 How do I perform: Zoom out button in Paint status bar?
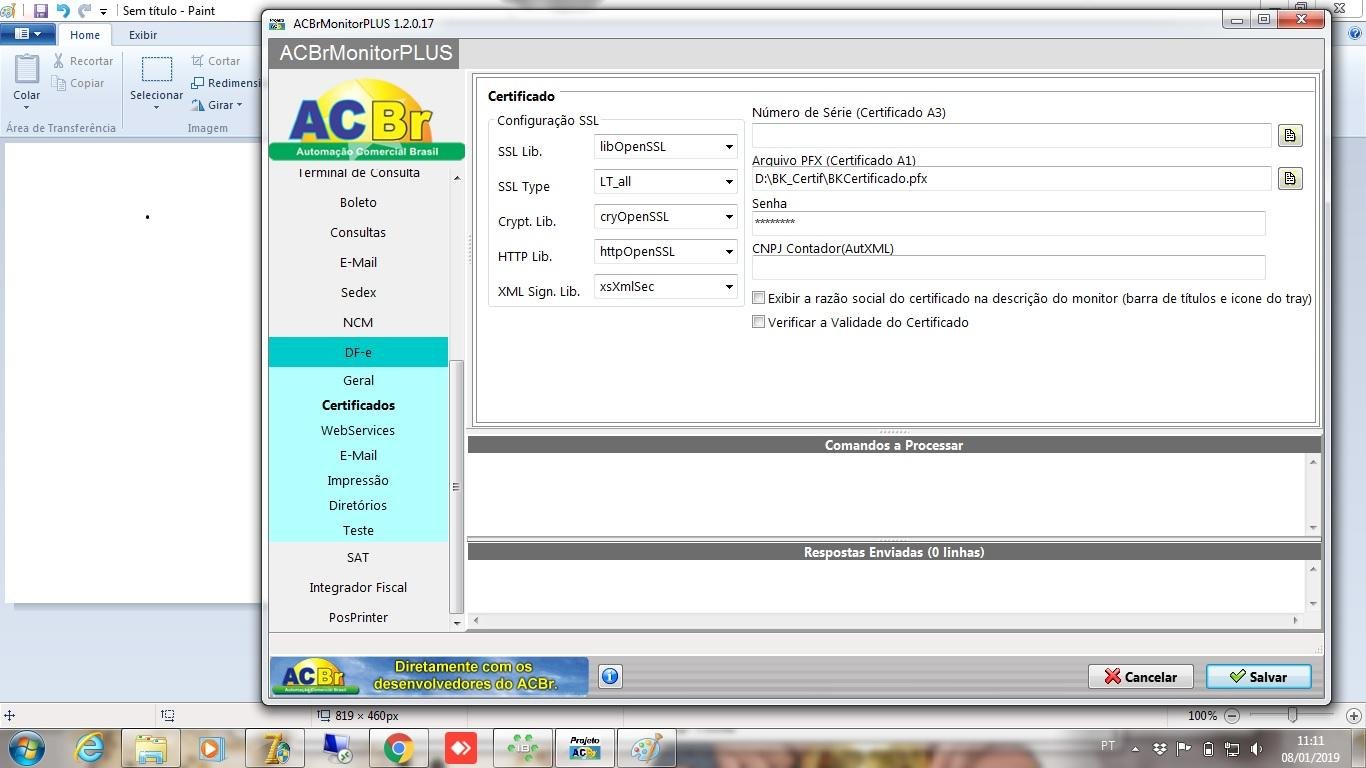pyautogui.click(x=1232, y=716)
